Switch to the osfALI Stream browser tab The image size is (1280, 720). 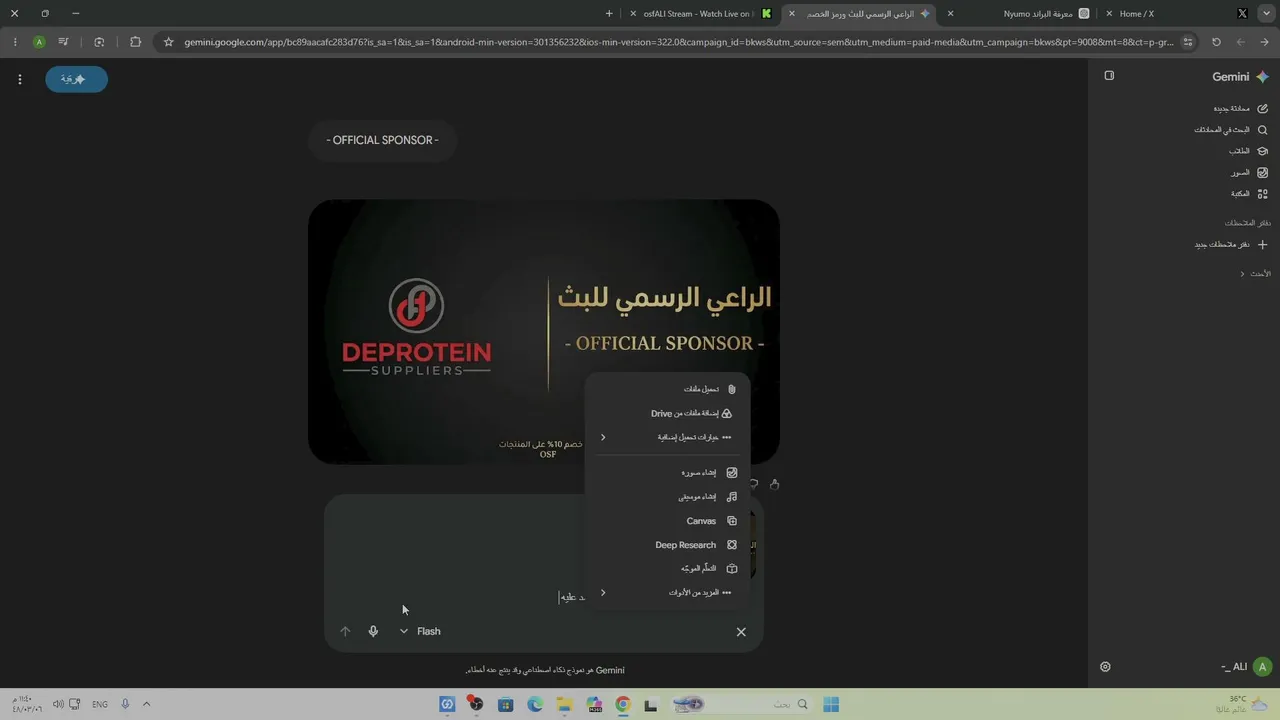[x=701, y=14]
